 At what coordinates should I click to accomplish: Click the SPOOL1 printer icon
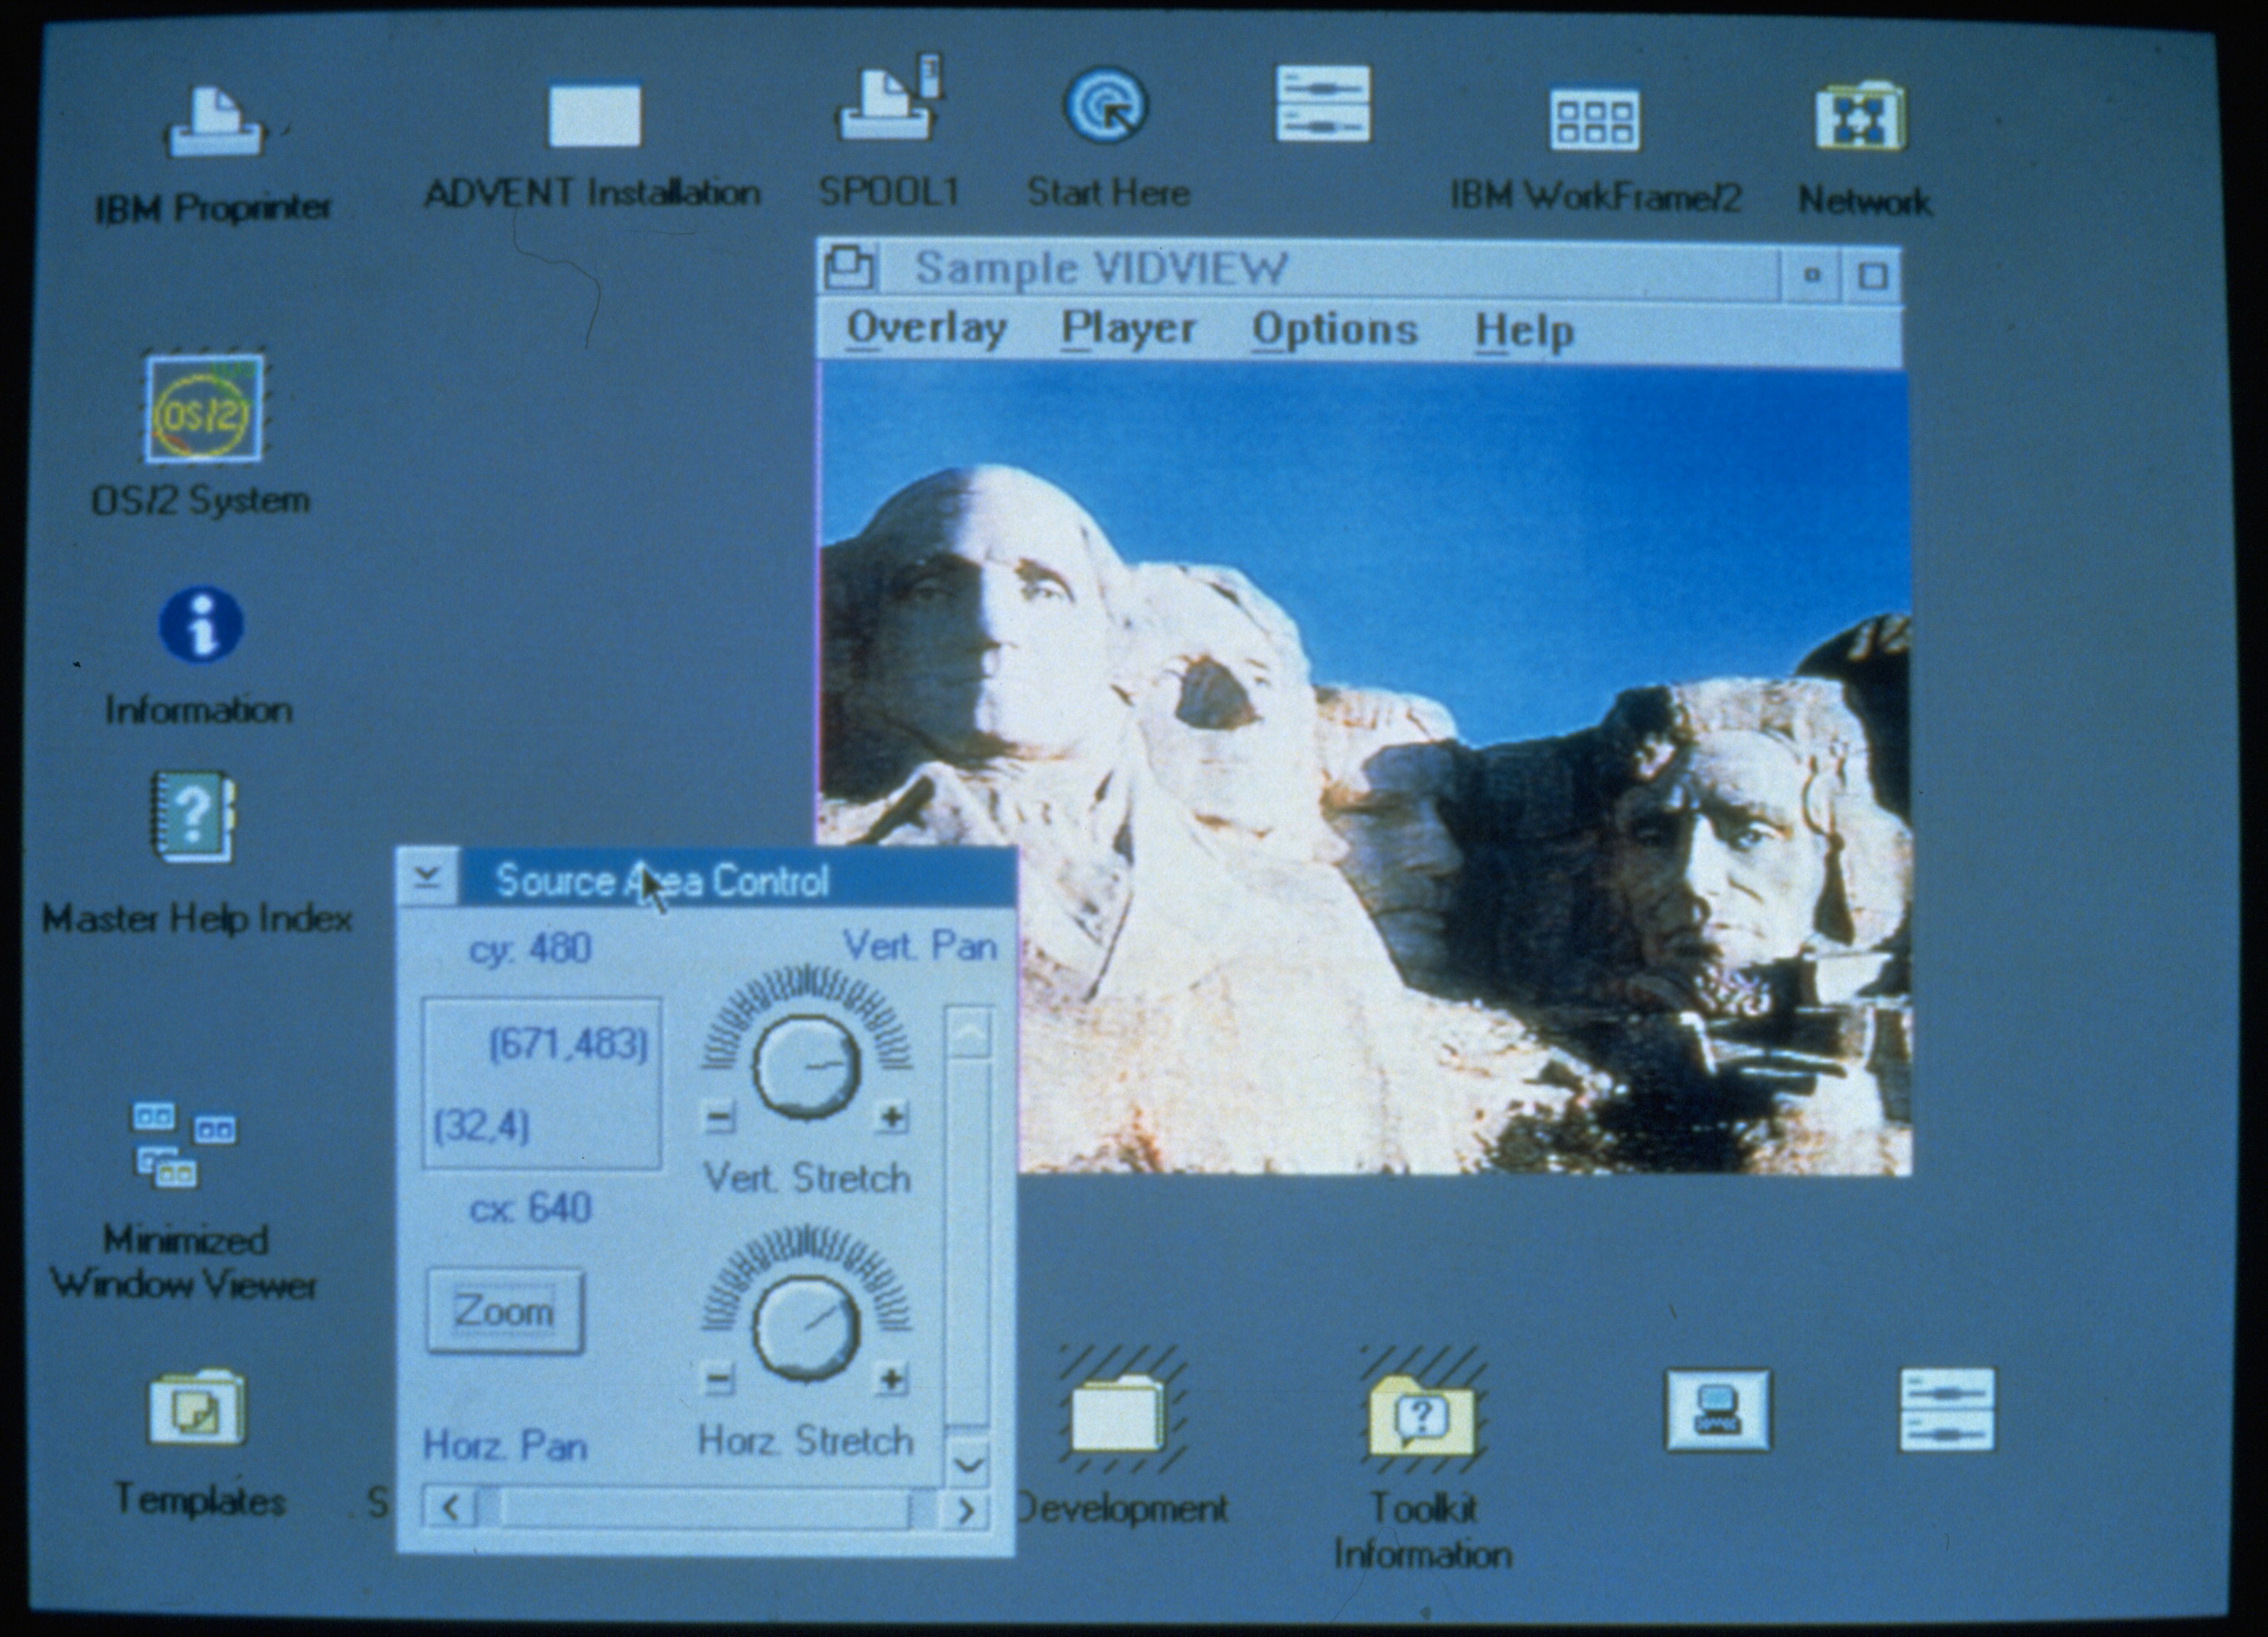[x=888, y=98]
